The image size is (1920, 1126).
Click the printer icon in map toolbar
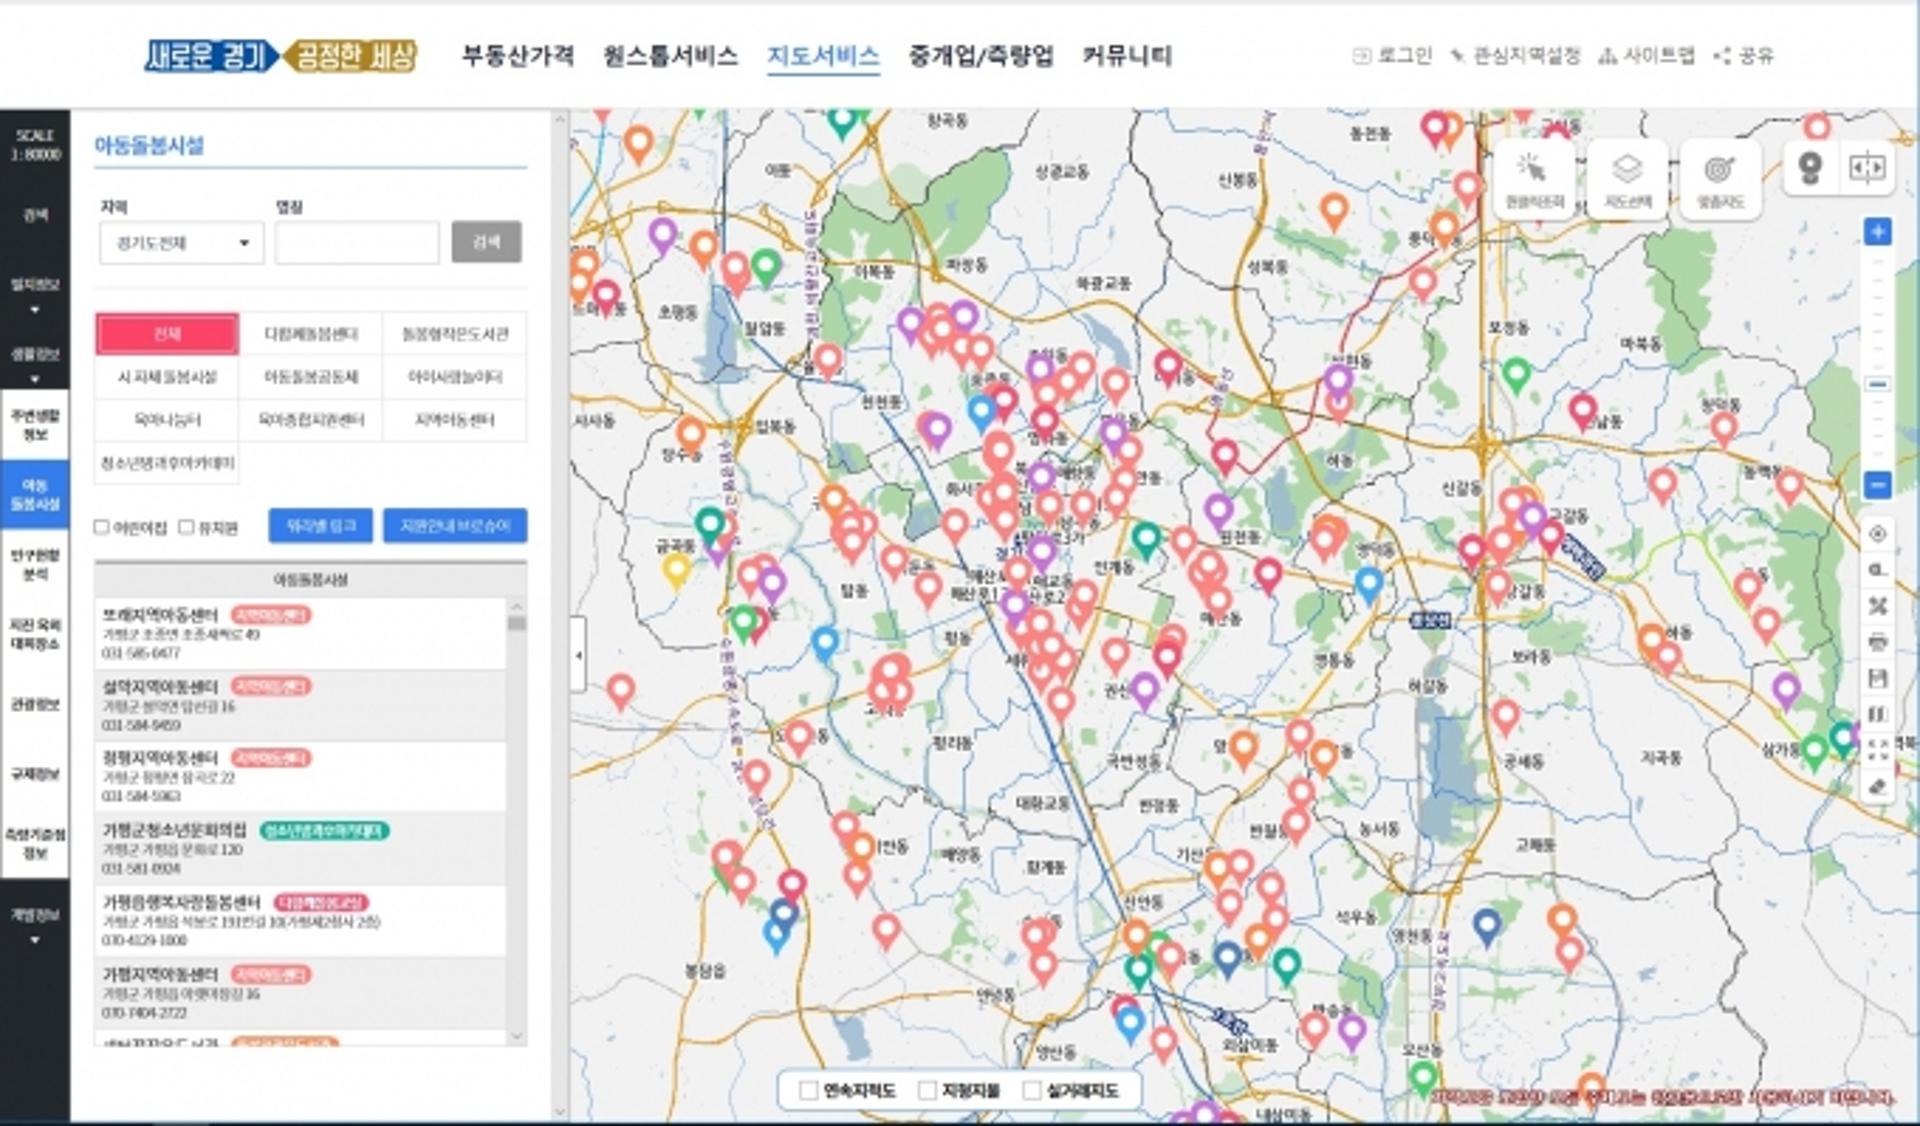[x=1877, y=641]
